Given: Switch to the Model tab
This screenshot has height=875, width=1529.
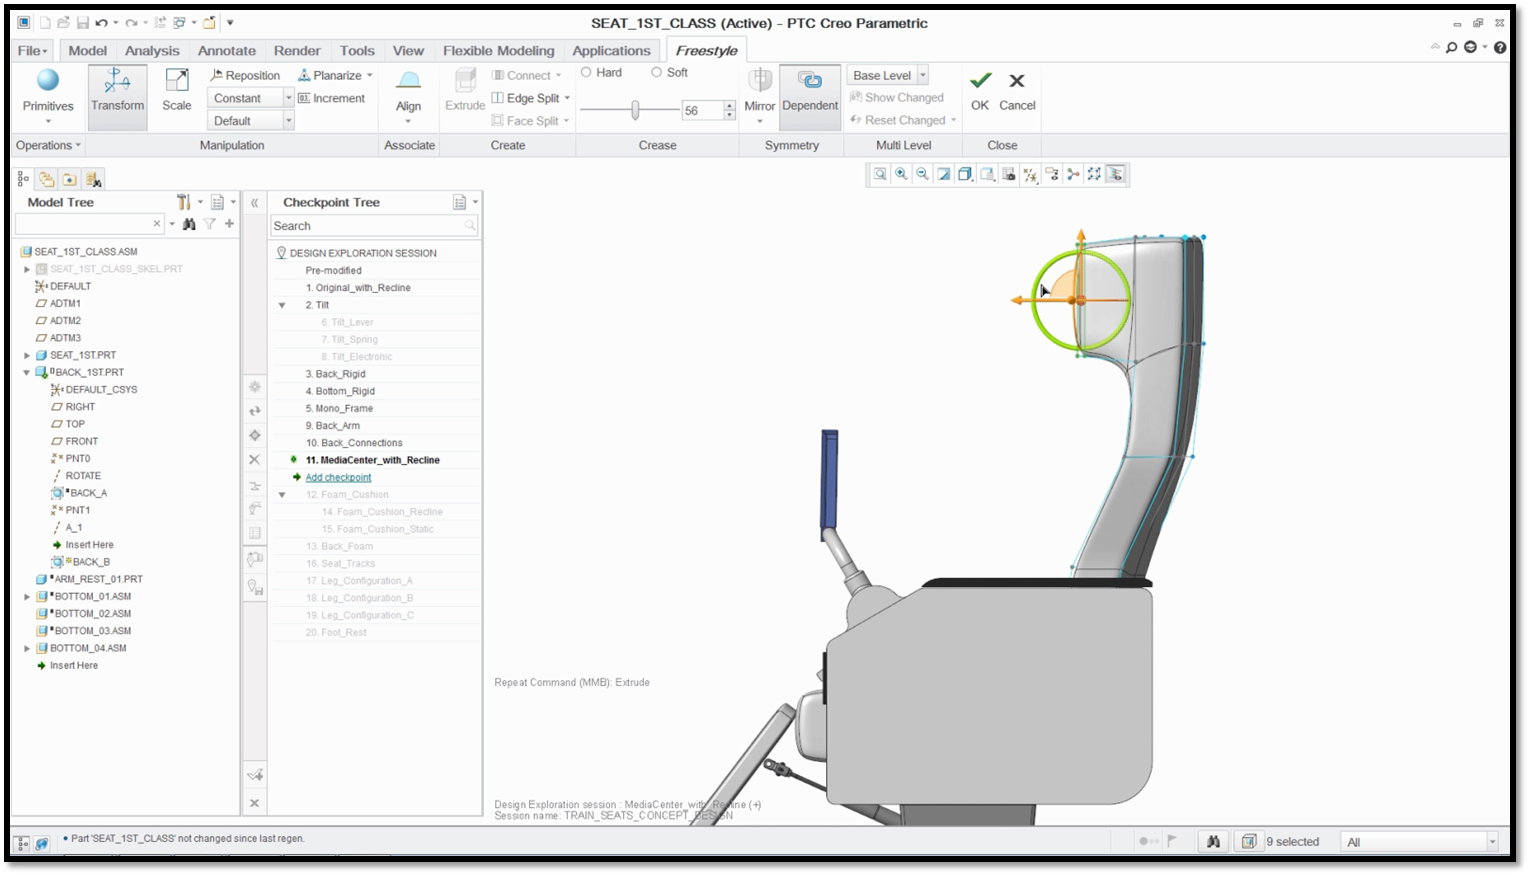Looking at the screenshot, I should [x=87, y=50].
